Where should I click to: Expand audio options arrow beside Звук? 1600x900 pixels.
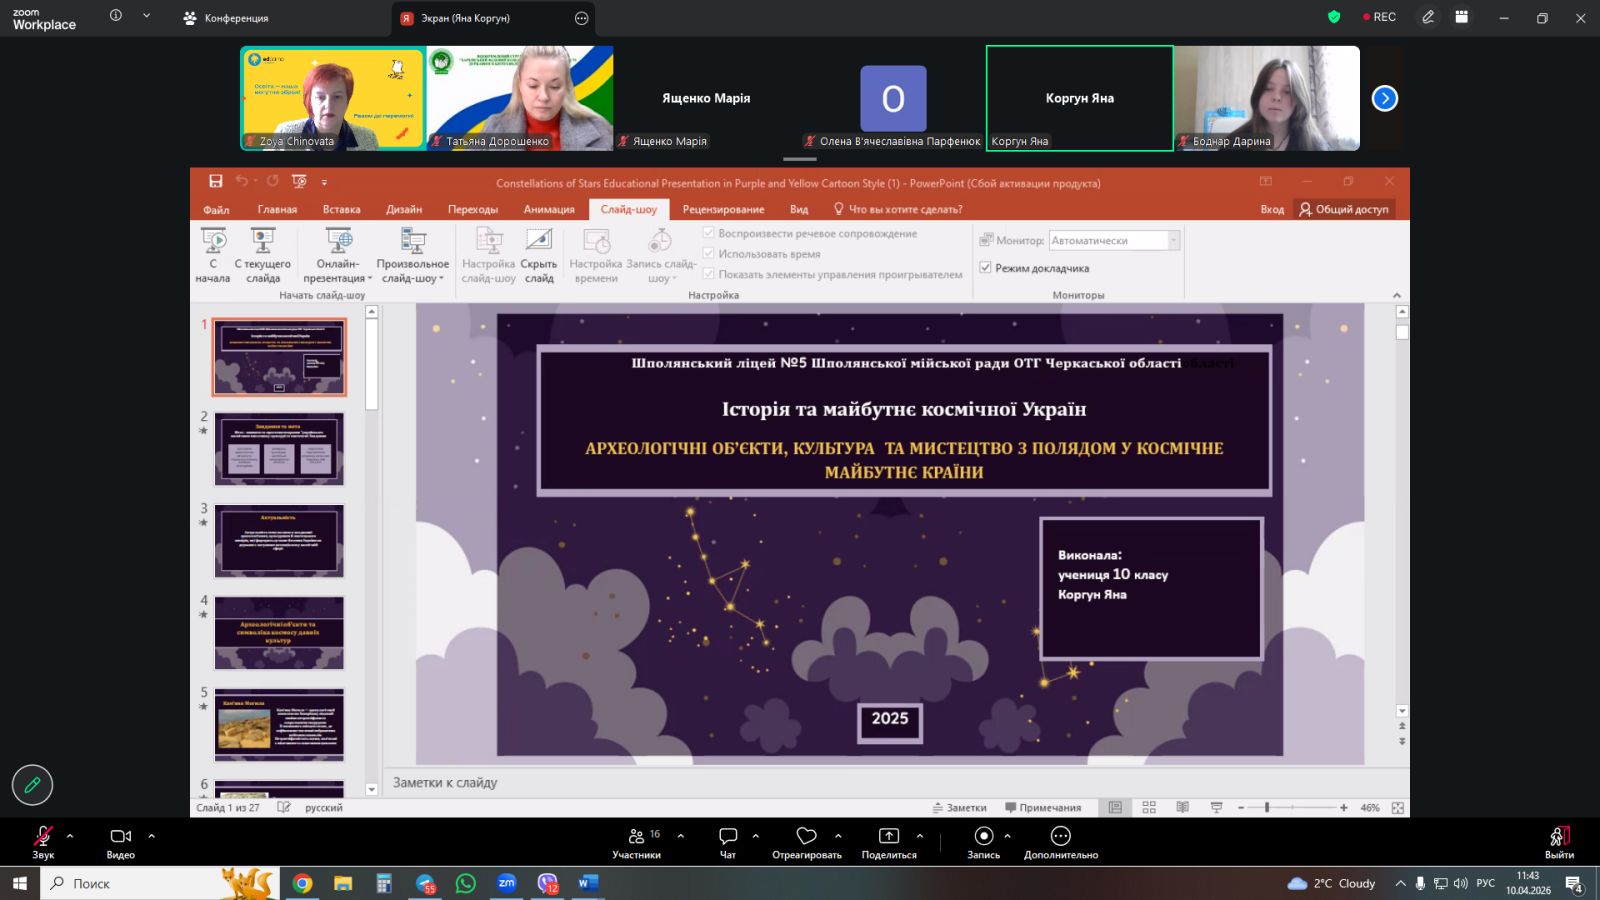click(70, 836)
